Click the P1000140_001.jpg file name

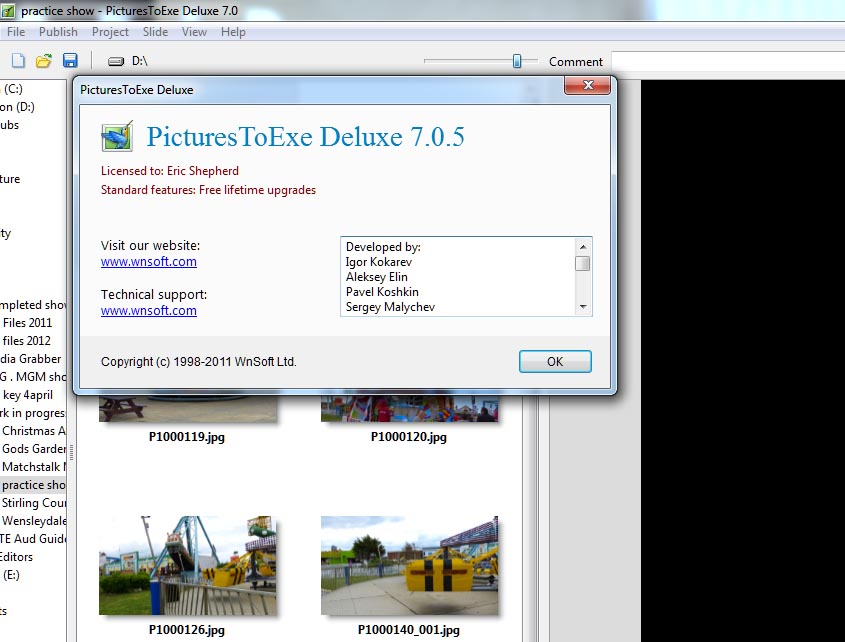point(409,630)
